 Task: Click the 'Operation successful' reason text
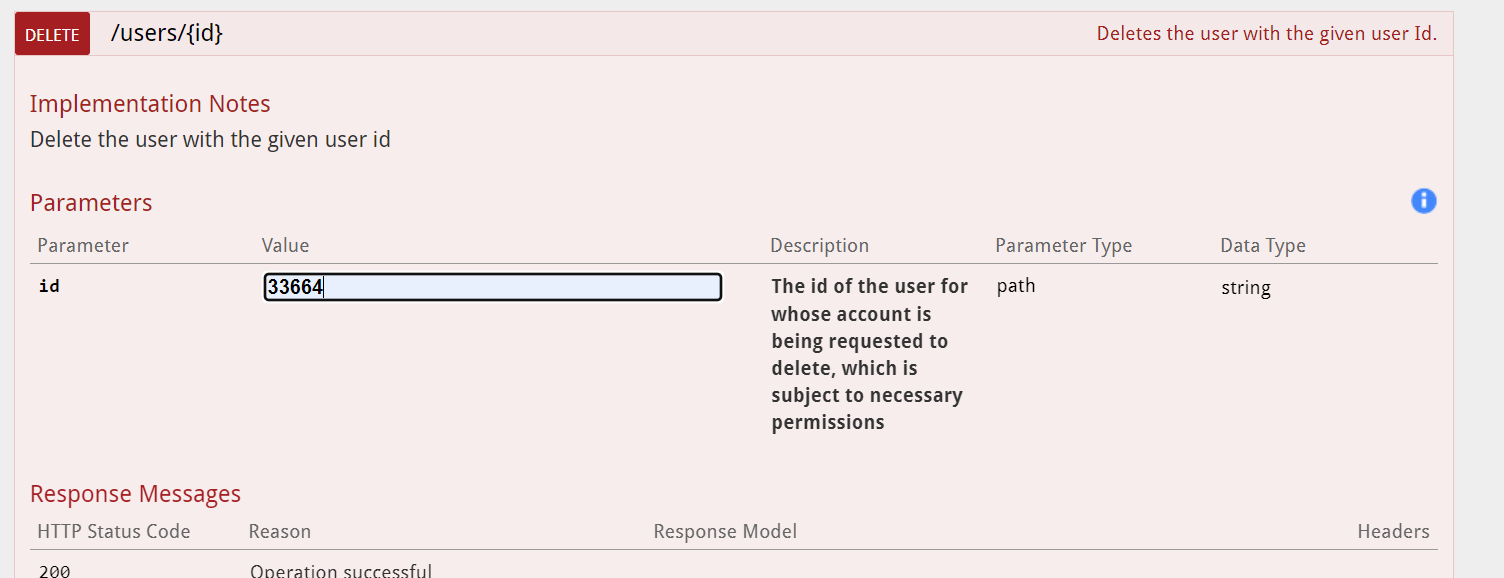click(x=341, y=571)
